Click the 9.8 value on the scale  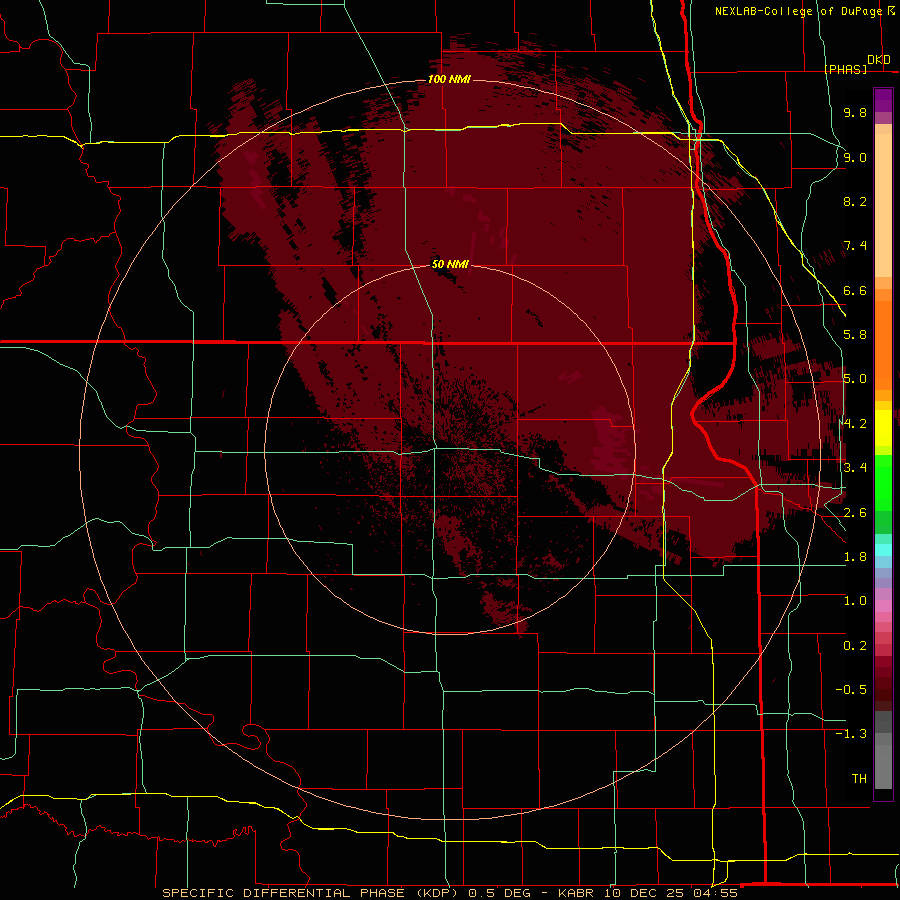[855, 112]
